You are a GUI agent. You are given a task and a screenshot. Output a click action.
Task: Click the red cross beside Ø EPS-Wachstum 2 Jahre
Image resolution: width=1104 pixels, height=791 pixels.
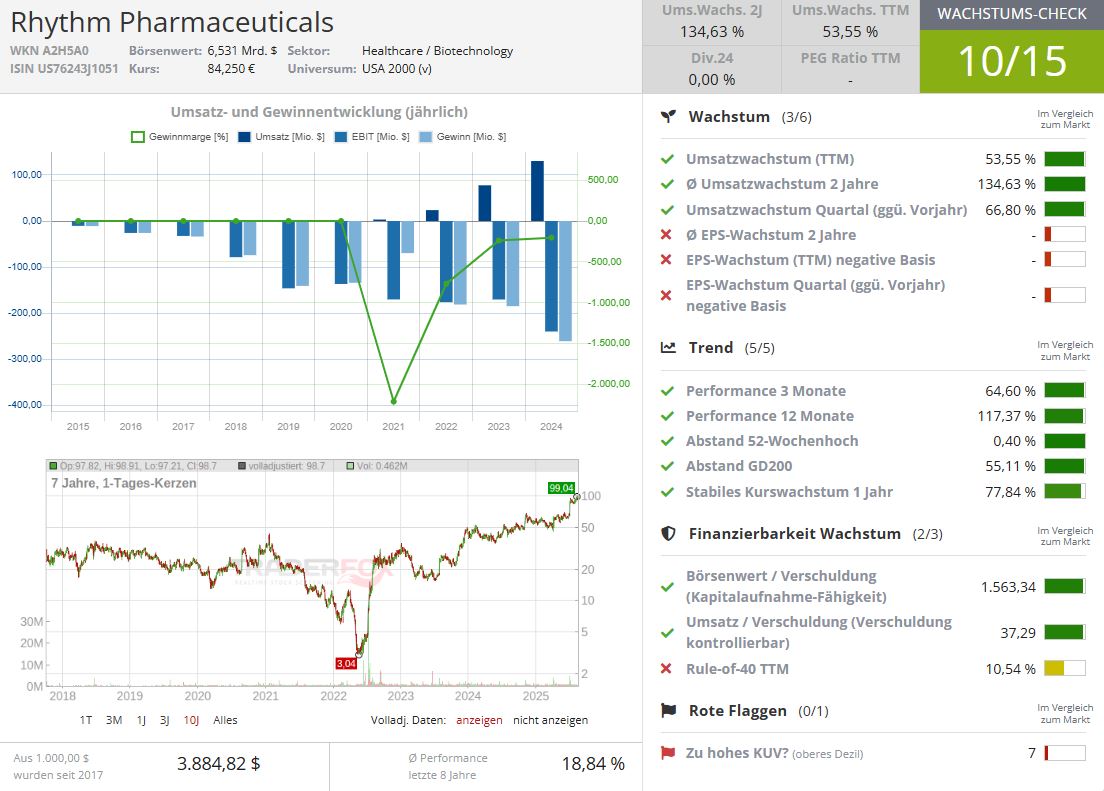[x=666, y=235]
